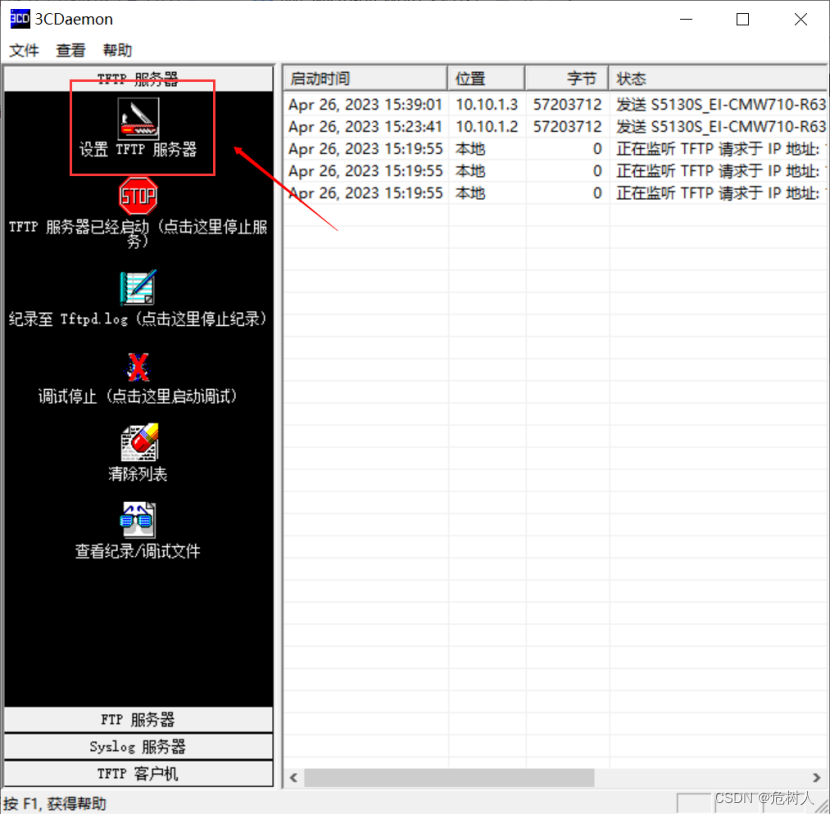Viewport: 830px width, 815px height.
Task: Click the horizontal scrollbar thumb in log list
Action: coord(449,778)
